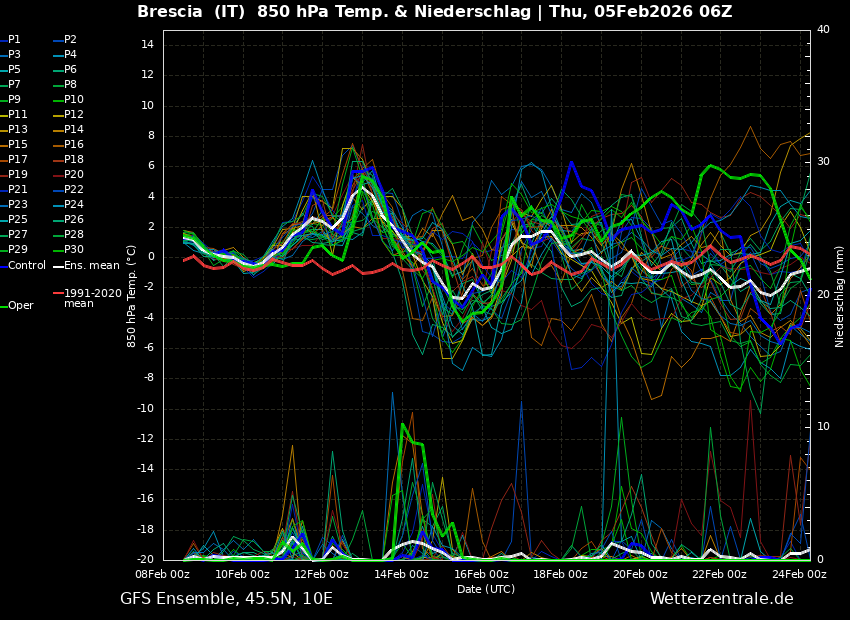Click the P1 legend entry
The height and width of the screenshot is (620, 850).
coord(14,40)
